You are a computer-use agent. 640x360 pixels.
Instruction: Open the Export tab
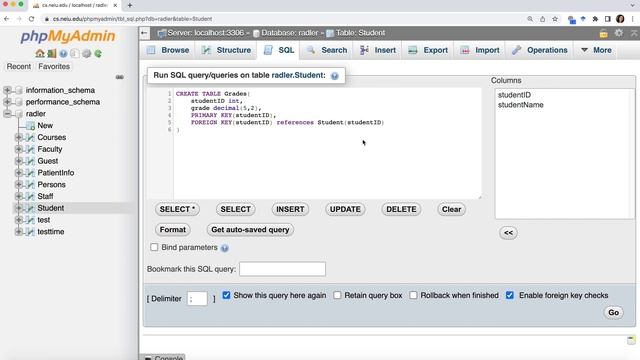[x=428, y=50]
